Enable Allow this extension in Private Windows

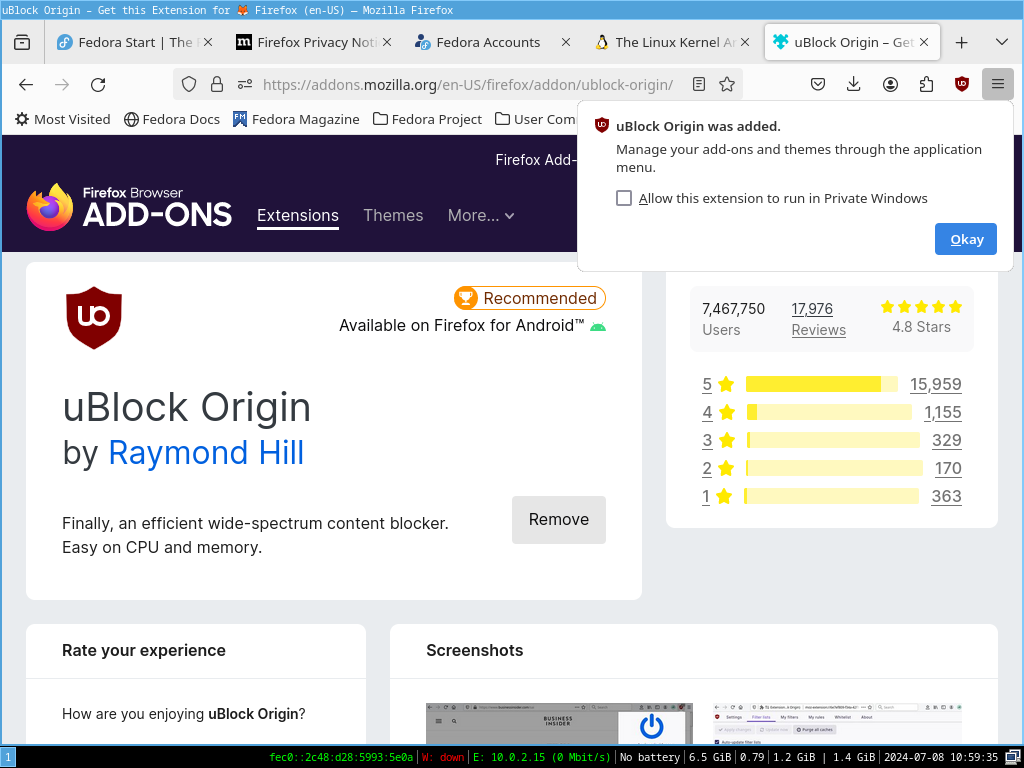(624, 198)
